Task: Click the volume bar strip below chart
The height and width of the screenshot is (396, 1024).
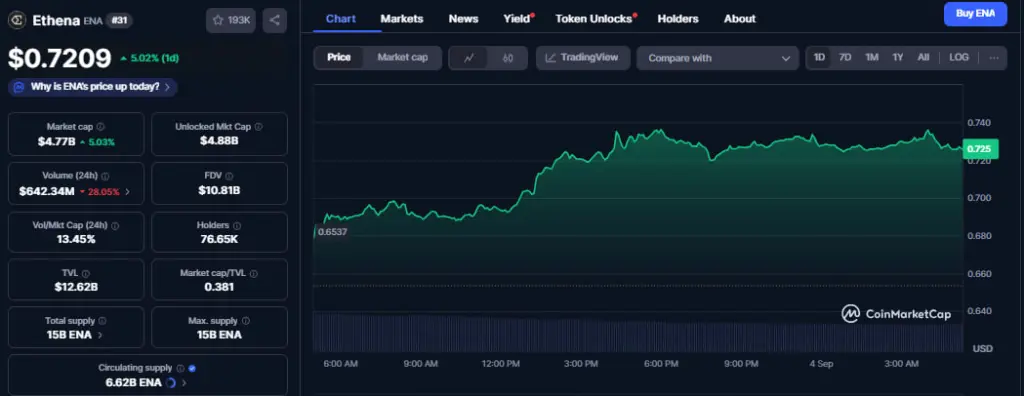Action: coord(637,333)
